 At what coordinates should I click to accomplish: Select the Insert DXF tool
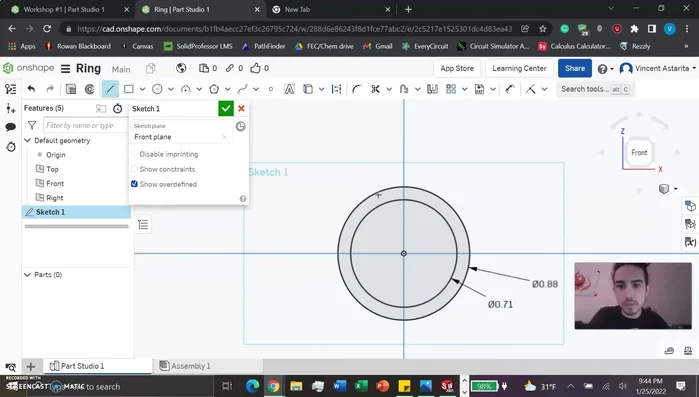tap(479, 89)
